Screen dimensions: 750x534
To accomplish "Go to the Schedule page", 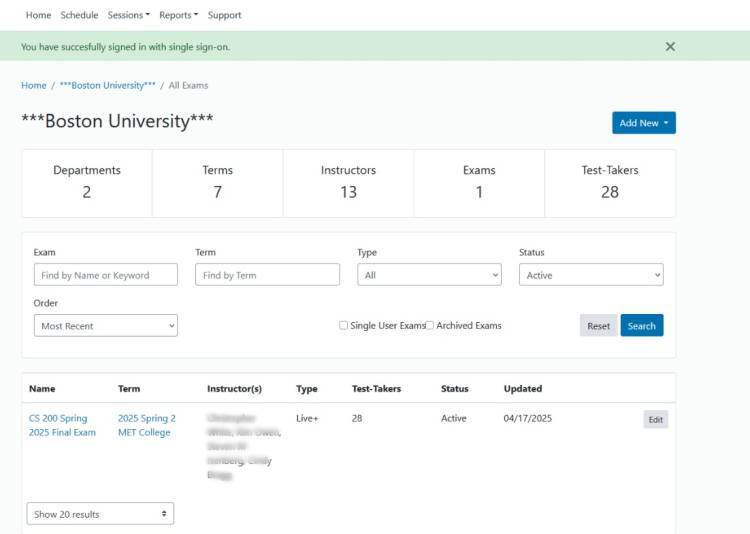I will [x=79, y=15].
